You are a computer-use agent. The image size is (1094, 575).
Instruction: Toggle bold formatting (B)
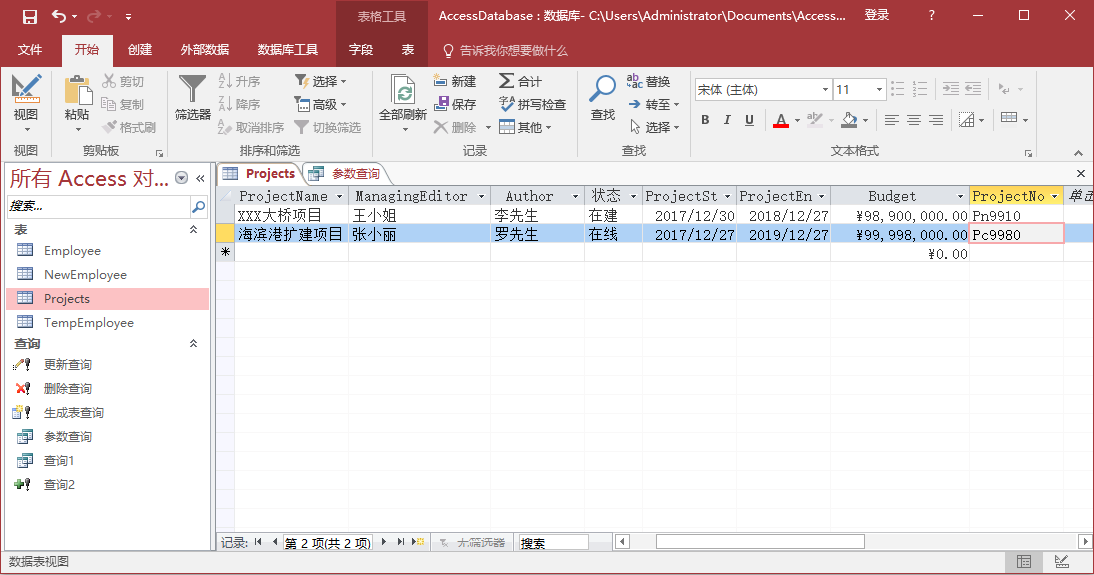[704, 120]
